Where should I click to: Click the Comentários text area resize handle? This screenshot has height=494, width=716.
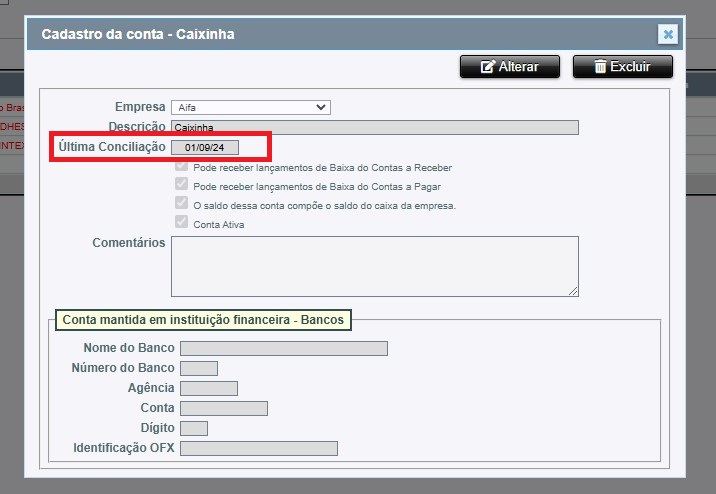click(x=574, y=292)
